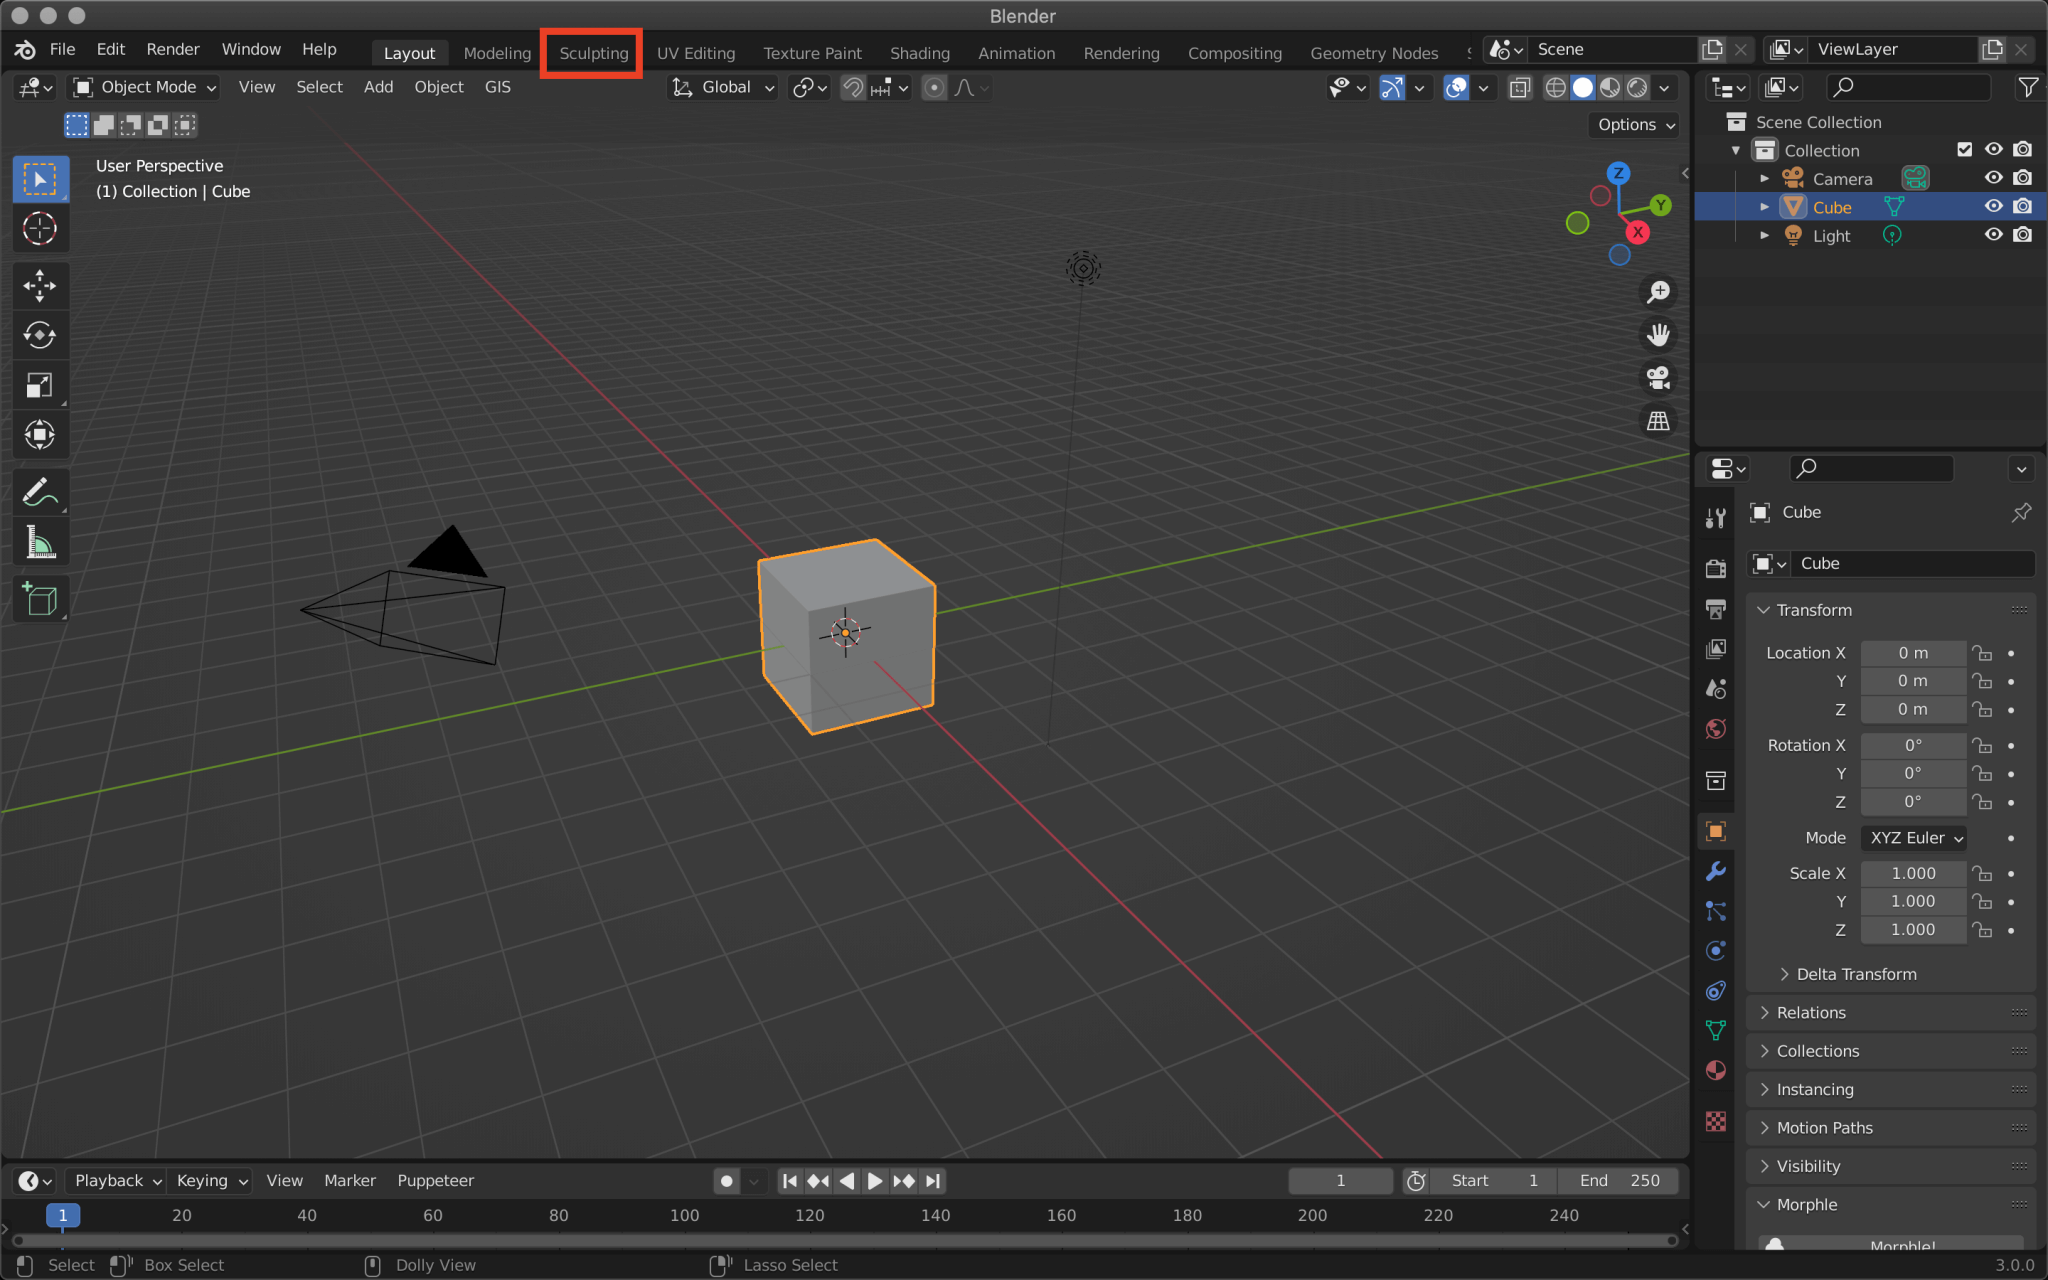
Task: Open the Add menu in the viewport header
Action: pos(377,87)
